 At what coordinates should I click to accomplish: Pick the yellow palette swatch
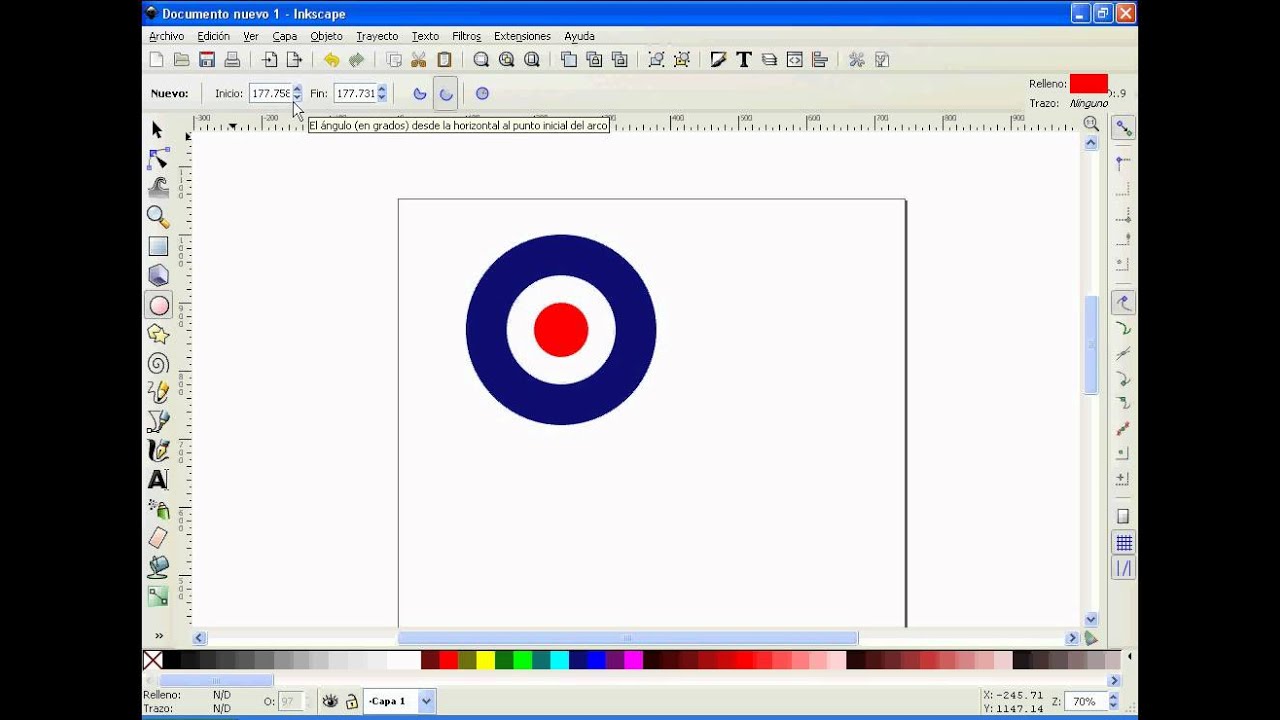485,660
